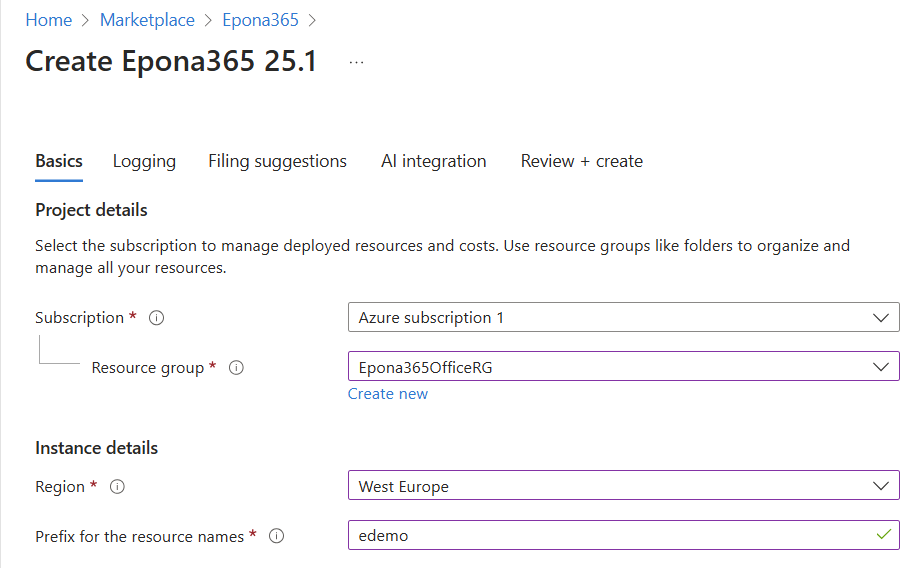Click the Subscription field label
The image size is (922, 568).
click(x=79, y=318)
